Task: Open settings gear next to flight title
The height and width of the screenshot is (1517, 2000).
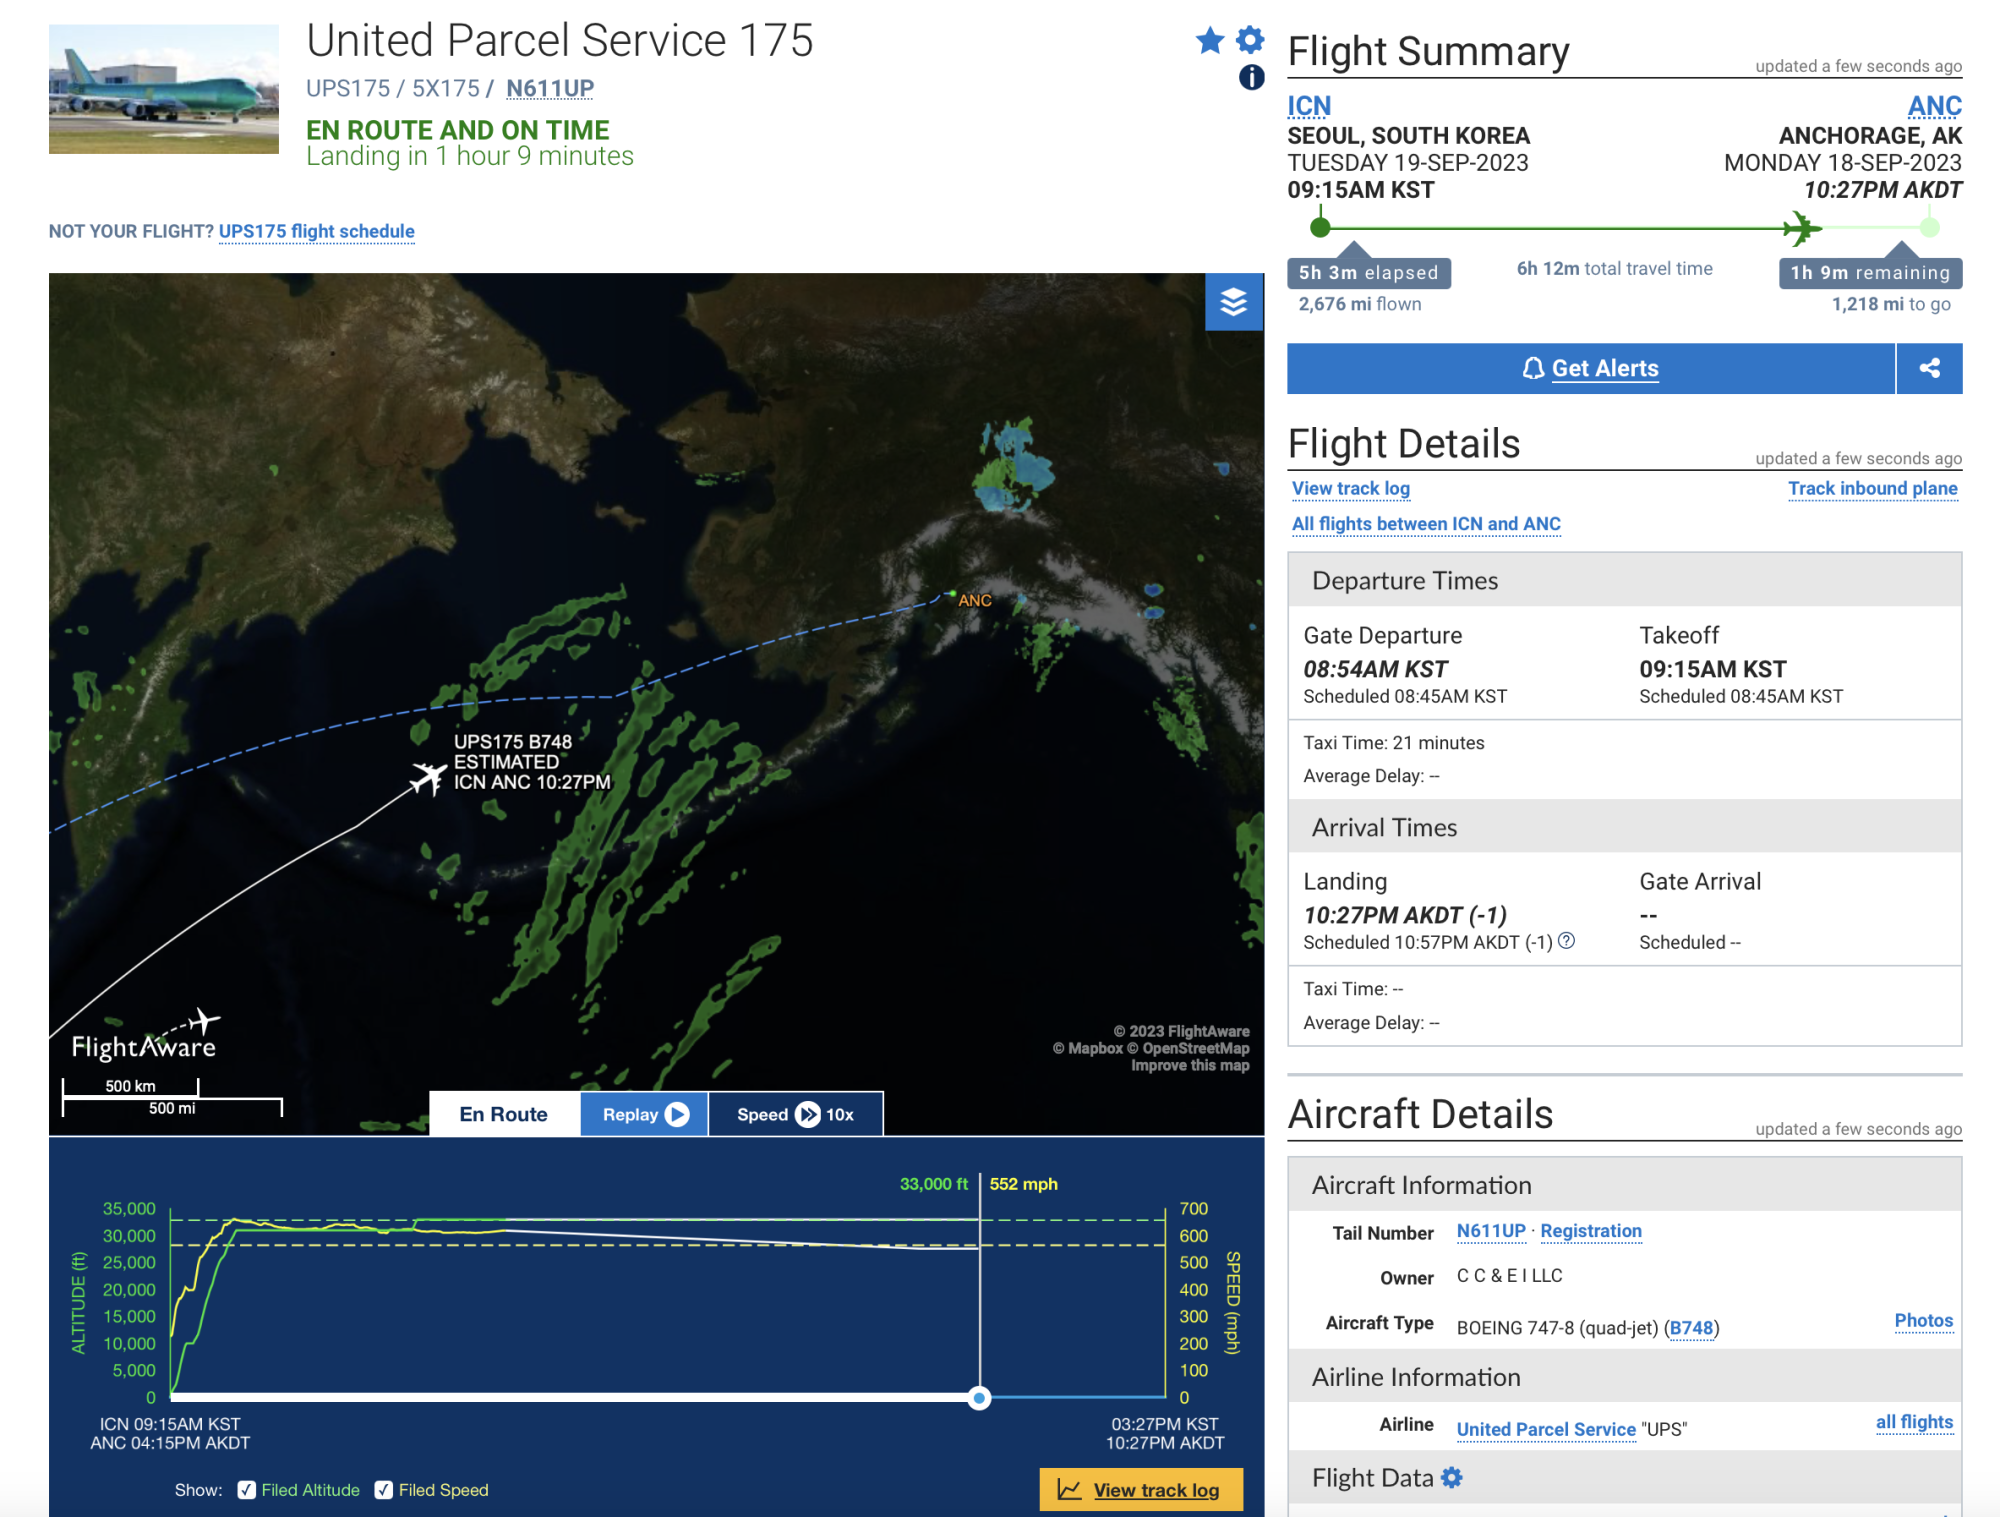Action: [x=1250, y=40]
